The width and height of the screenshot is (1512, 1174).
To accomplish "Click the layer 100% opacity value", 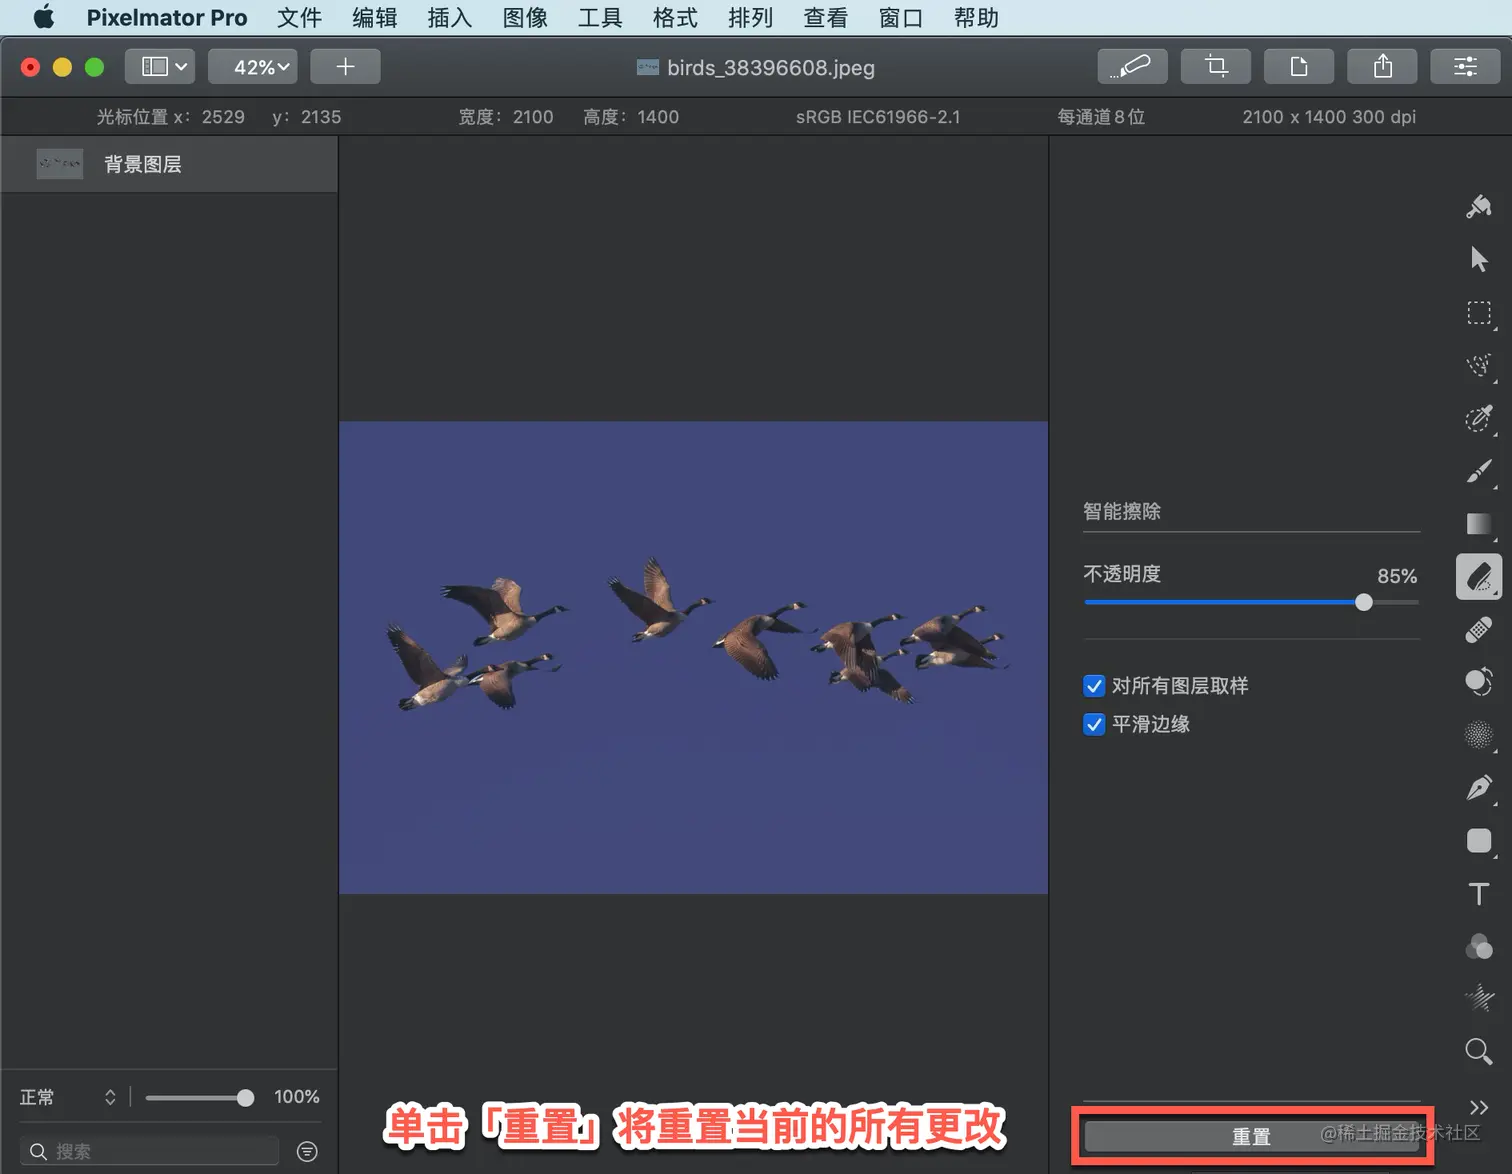I will 297,1097.
